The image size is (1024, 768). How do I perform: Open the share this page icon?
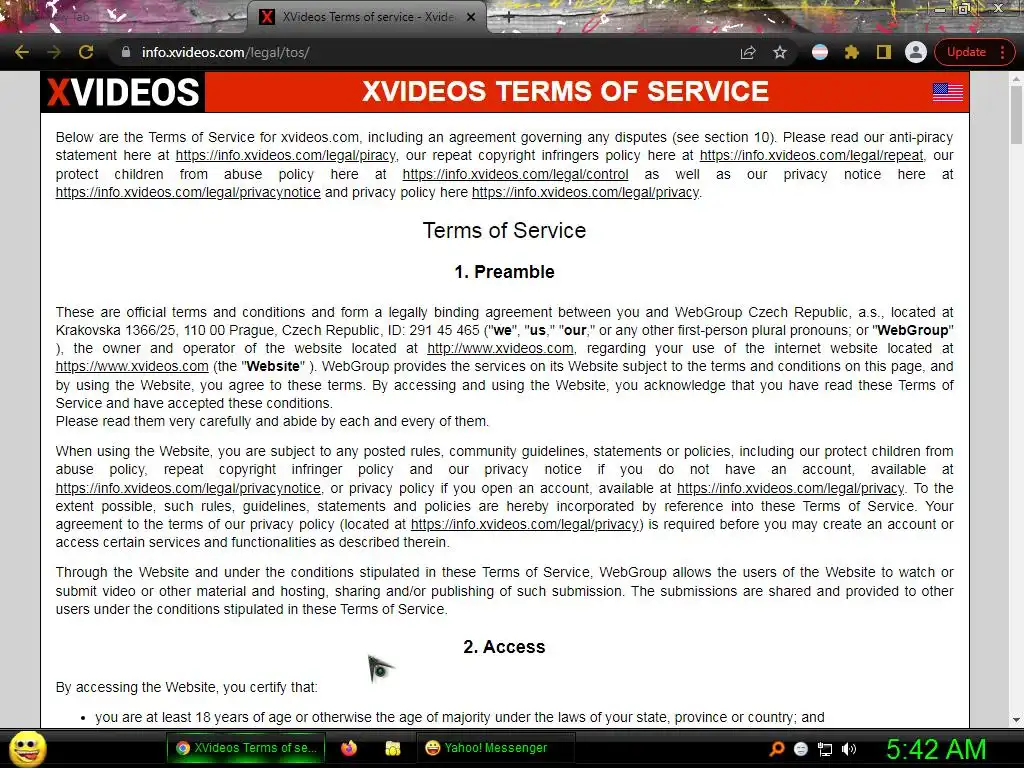coord(748,52)
